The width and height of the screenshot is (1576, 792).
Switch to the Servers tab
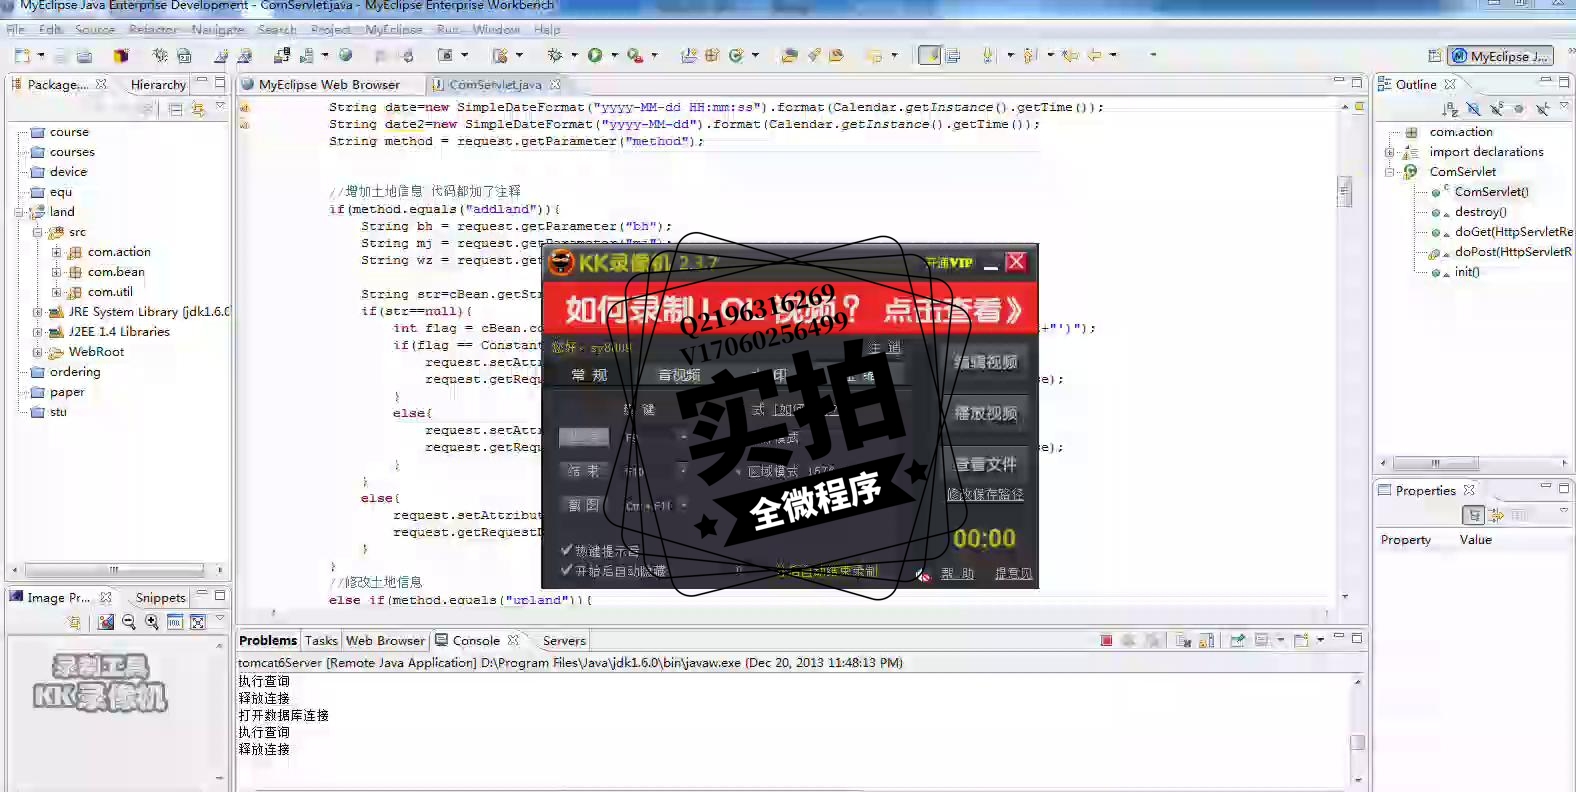pyautogui.click(x=564, y=641)
